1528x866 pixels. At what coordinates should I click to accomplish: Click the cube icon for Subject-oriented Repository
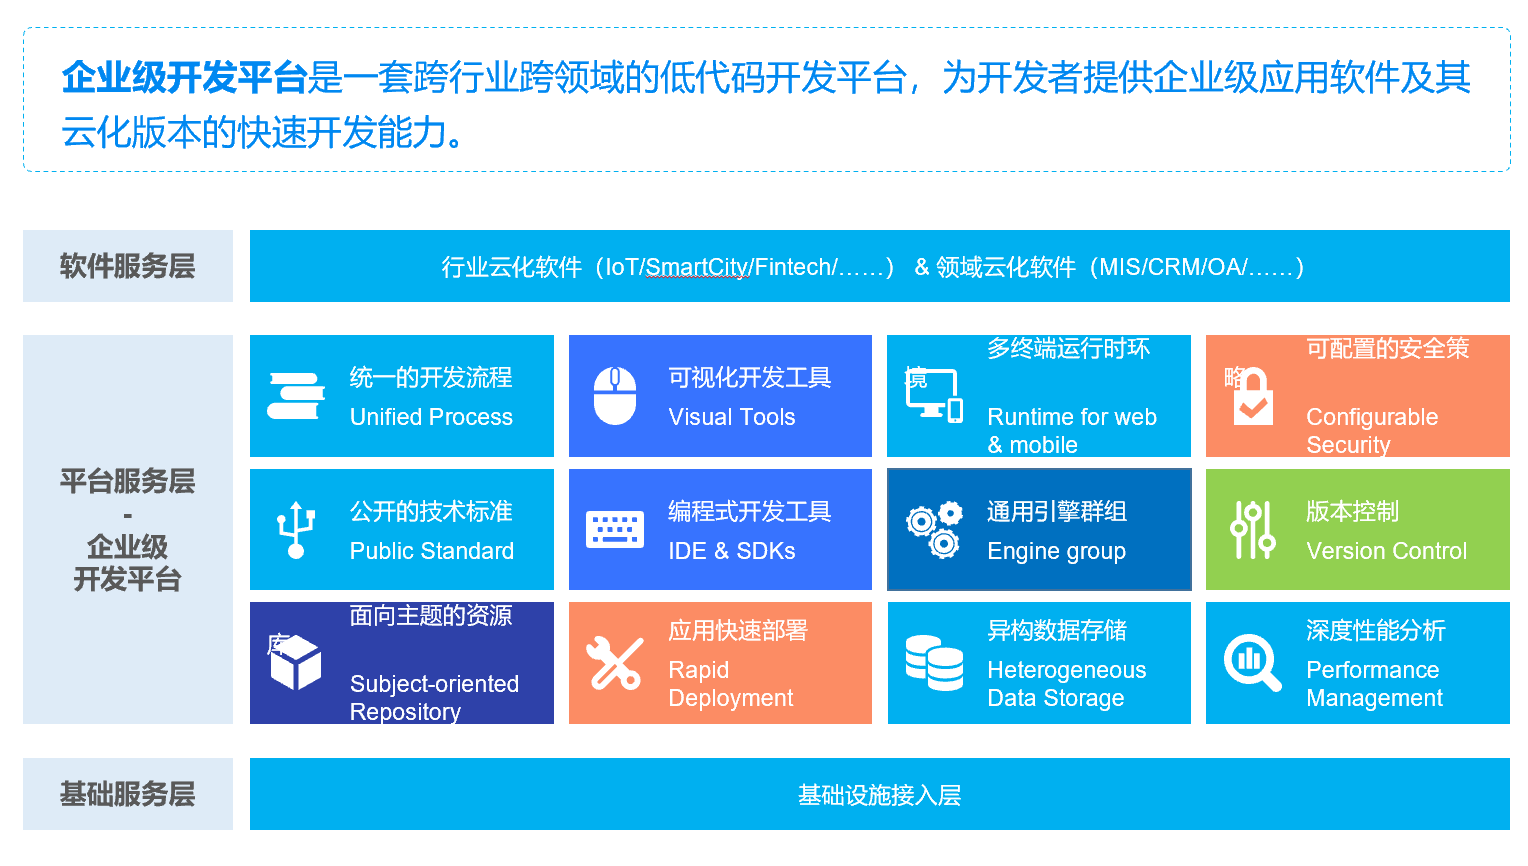click(x=296, y=663)
